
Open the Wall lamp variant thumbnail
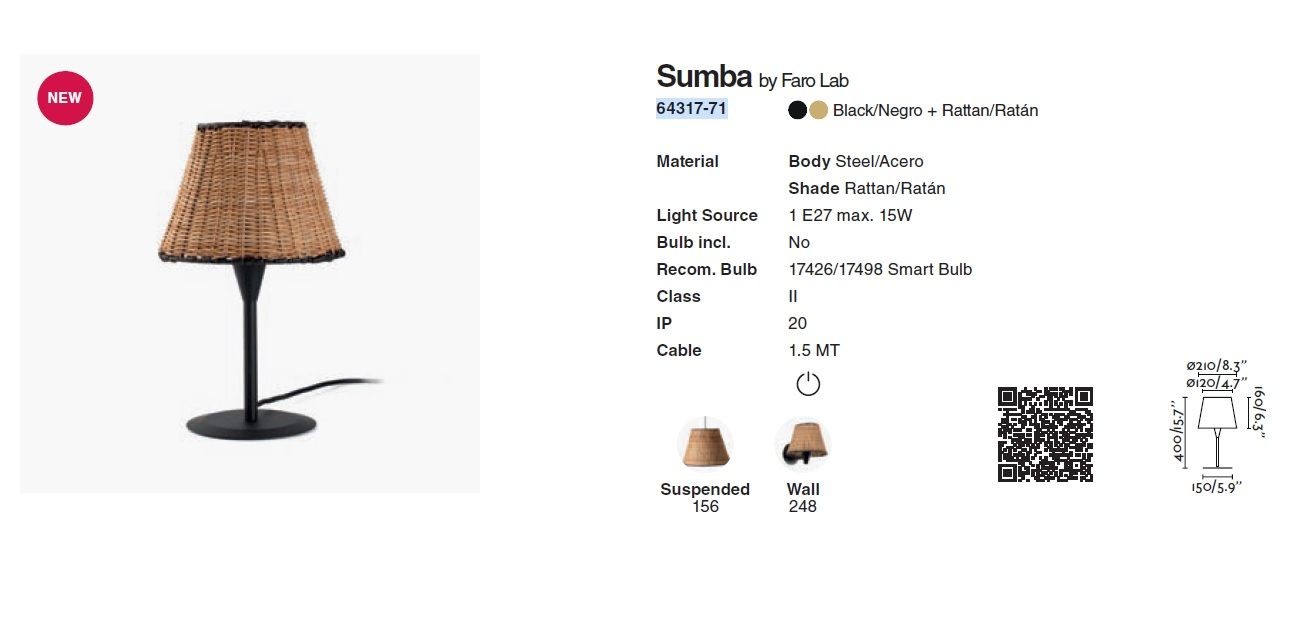(803, 445)
